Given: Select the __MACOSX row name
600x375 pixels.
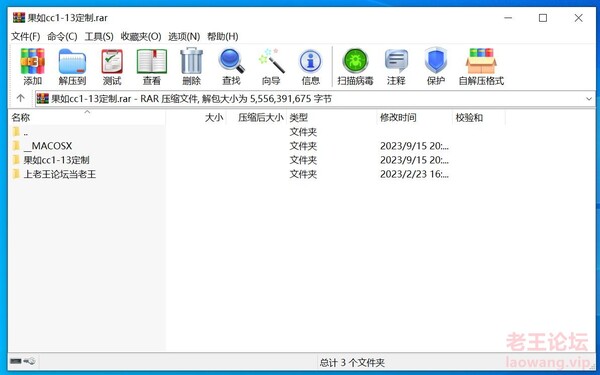Looking at the screenshot, I should (48, 146).
